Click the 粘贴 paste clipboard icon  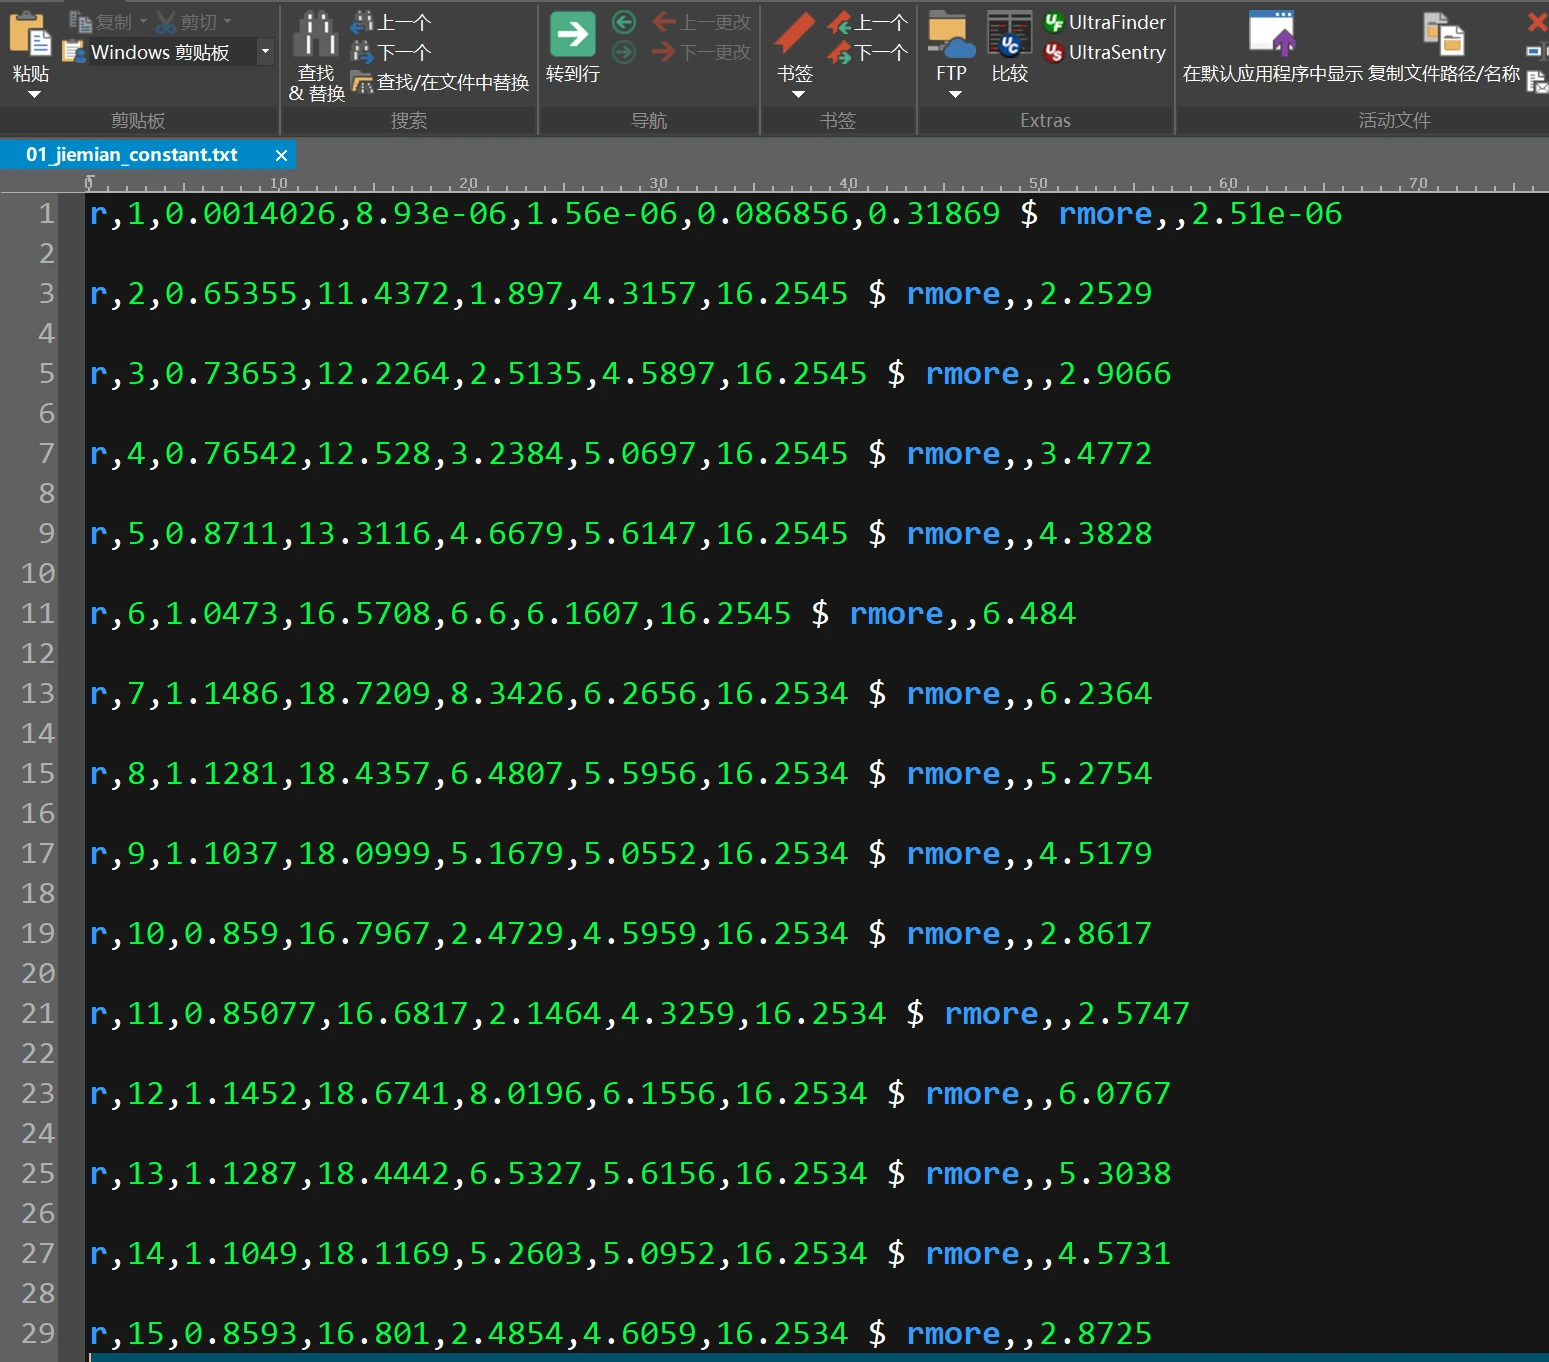(x=30, y=35)
